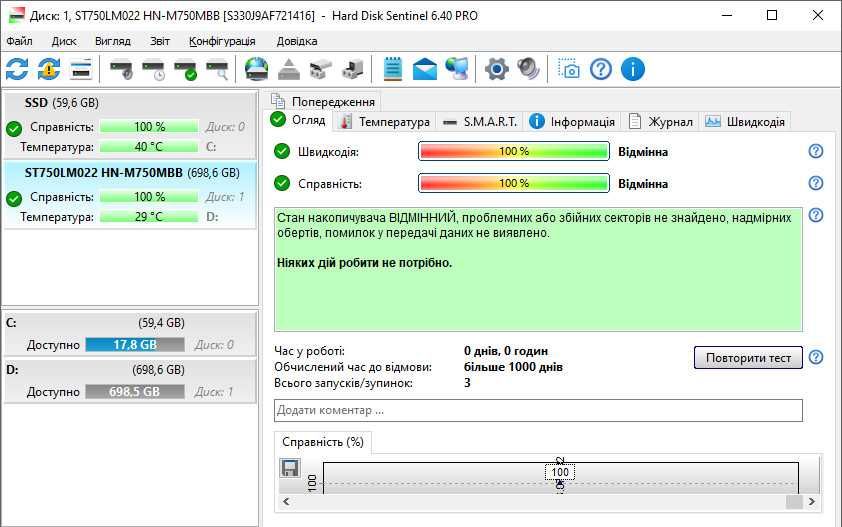Click the monitor with globe network icon
This screenshot has height=527, width=842.
tap(457, 69)
